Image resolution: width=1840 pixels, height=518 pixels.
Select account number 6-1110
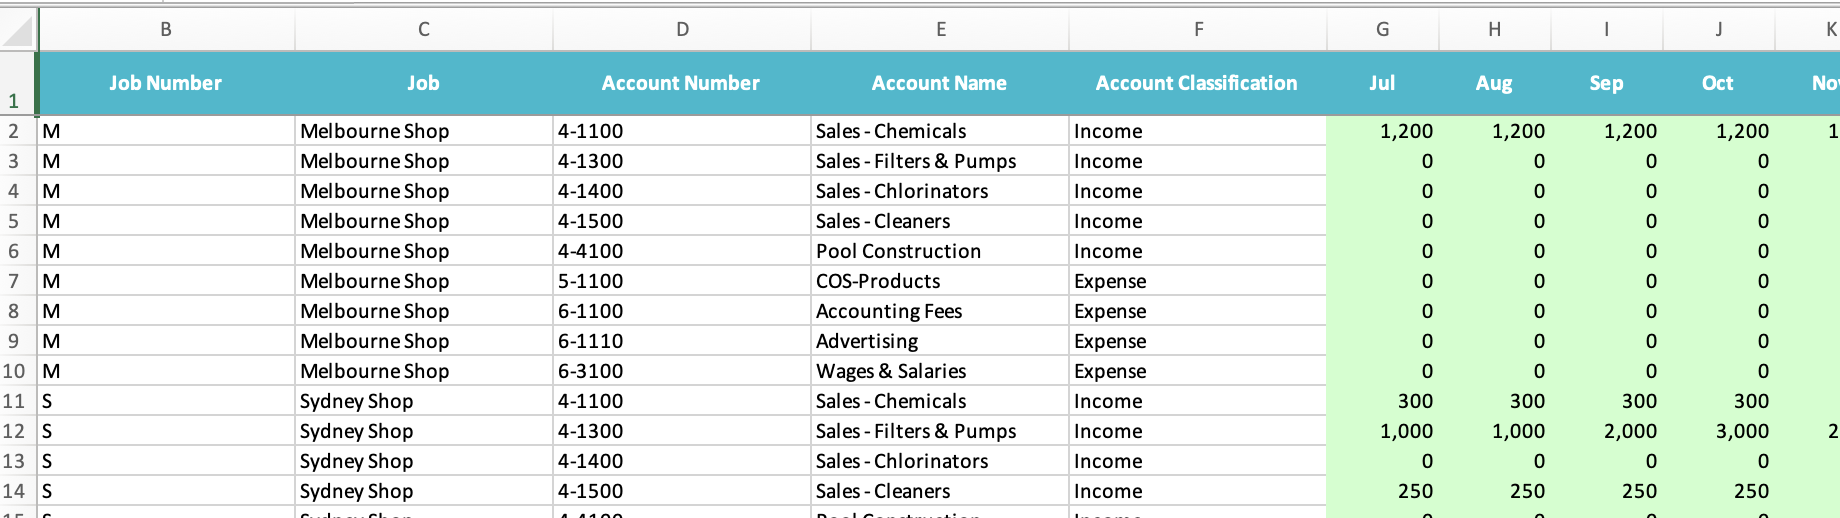click(x=682, y=341)
